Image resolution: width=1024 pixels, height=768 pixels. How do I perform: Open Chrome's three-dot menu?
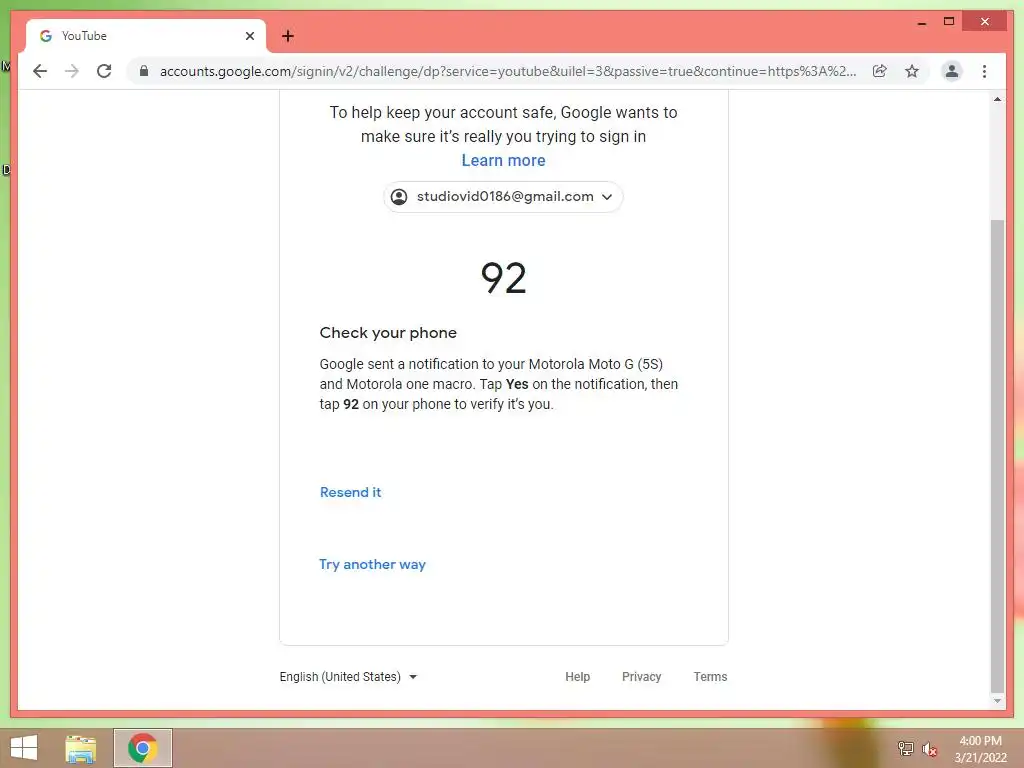pos(984,71)
